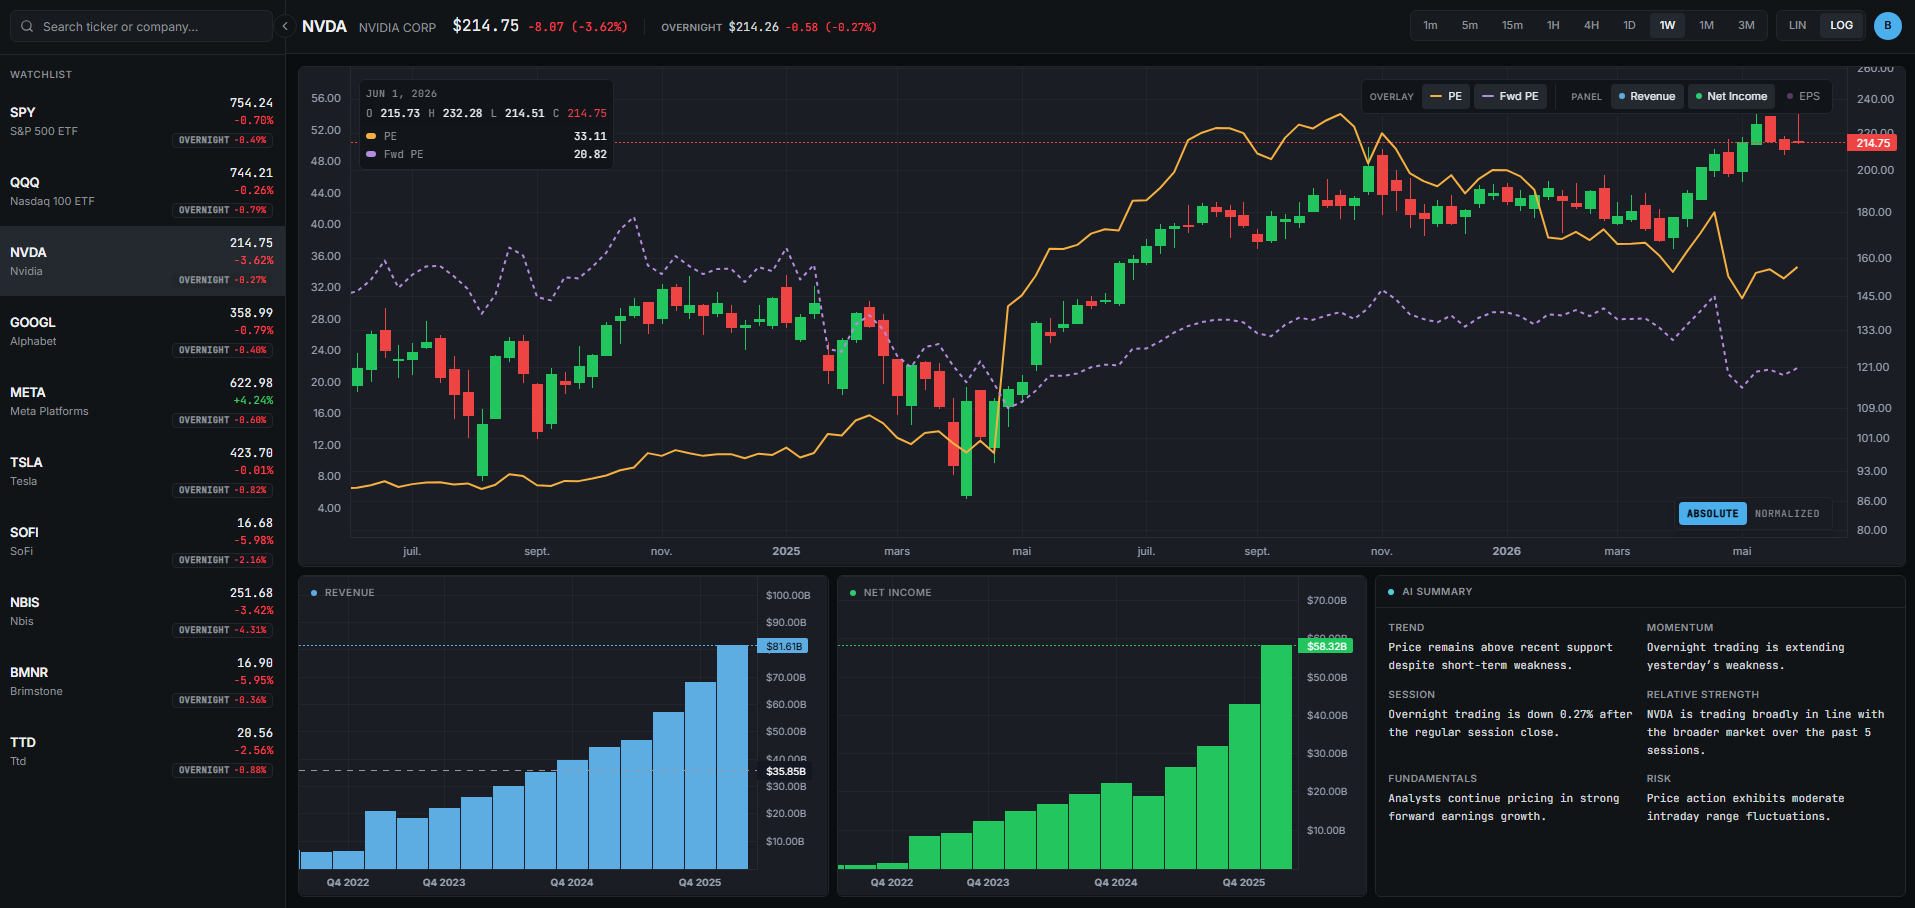Click the purple Fwd PE legend swatch
1915x908 pixels.
click(x=371, y=154)
